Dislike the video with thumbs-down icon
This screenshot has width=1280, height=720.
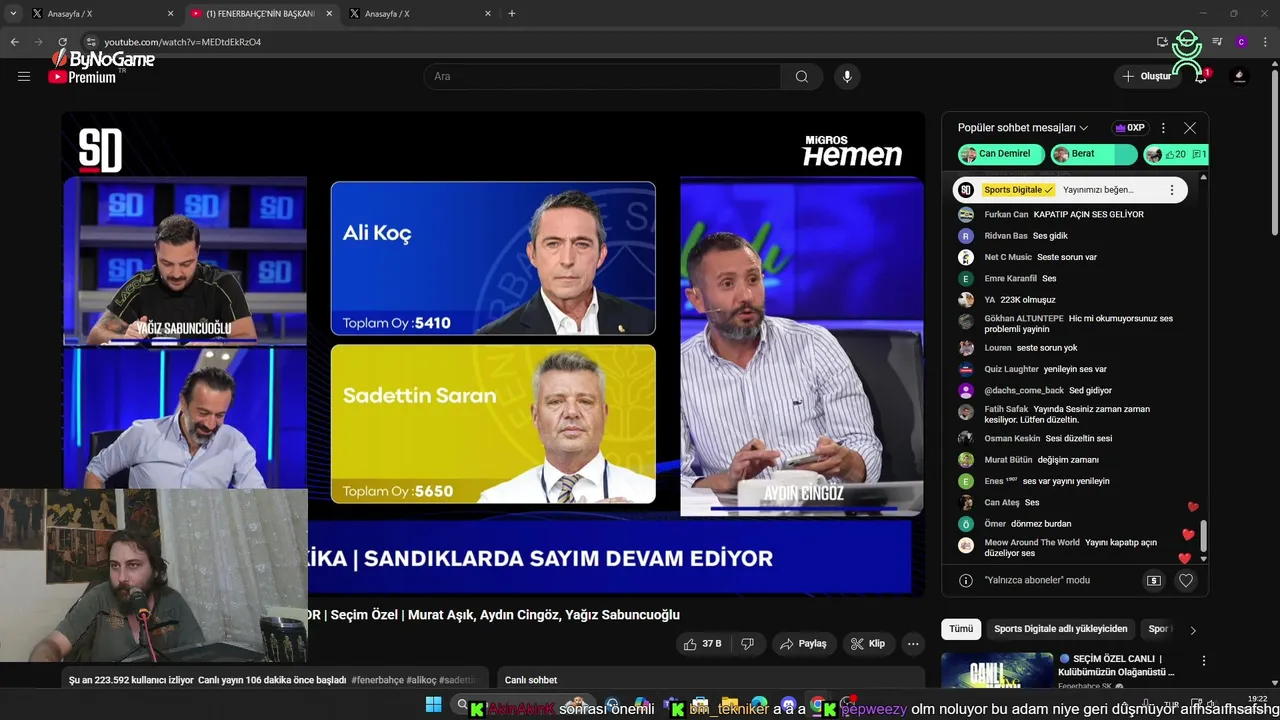(x=747, y=644)
